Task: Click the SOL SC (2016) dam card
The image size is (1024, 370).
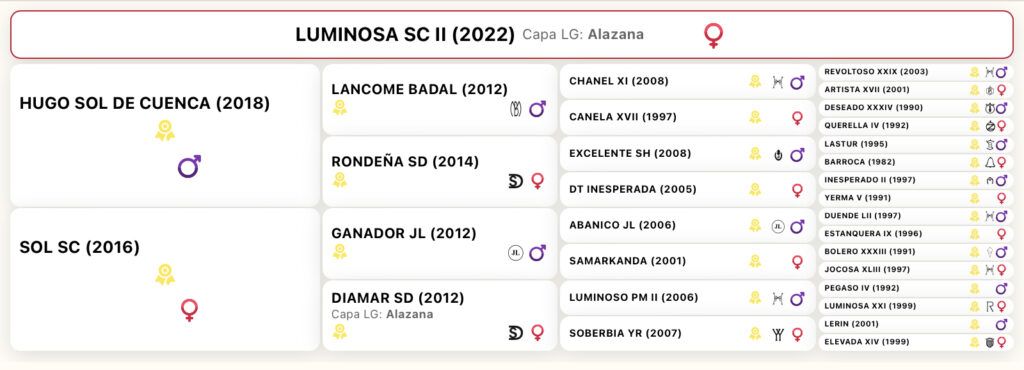Action: [165, 280]
